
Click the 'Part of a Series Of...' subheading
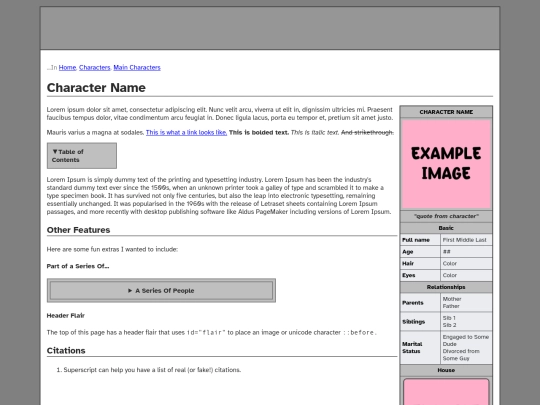point(78,266)
